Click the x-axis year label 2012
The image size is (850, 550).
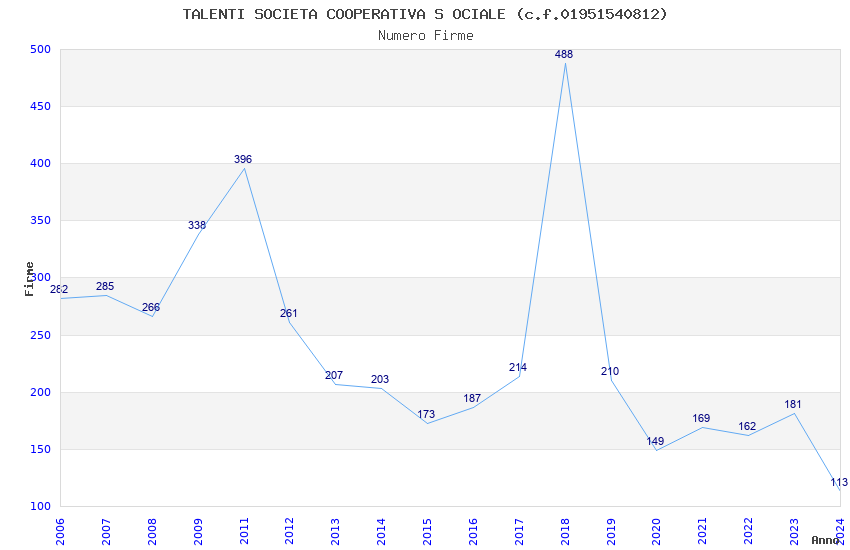pyautogui.click(x=289, y=532)
